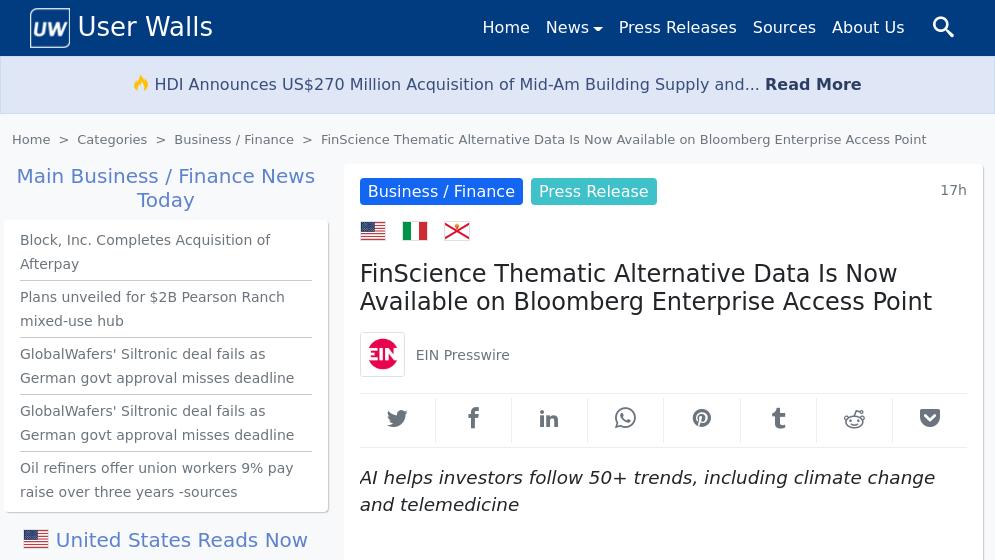Open the About Us page
995x560 pixels.
point(867,27)
